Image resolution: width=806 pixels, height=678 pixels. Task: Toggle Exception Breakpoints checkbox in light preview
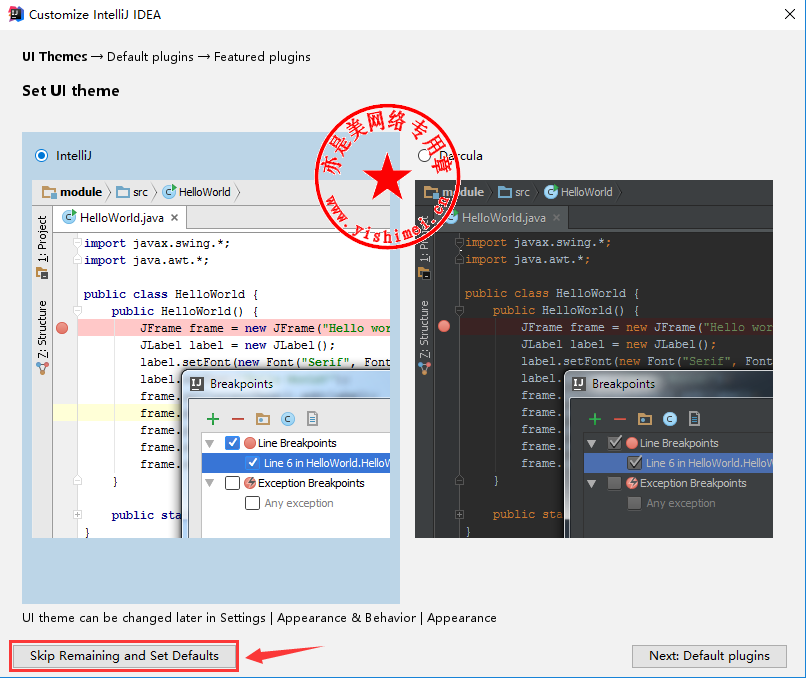[232, 483]
